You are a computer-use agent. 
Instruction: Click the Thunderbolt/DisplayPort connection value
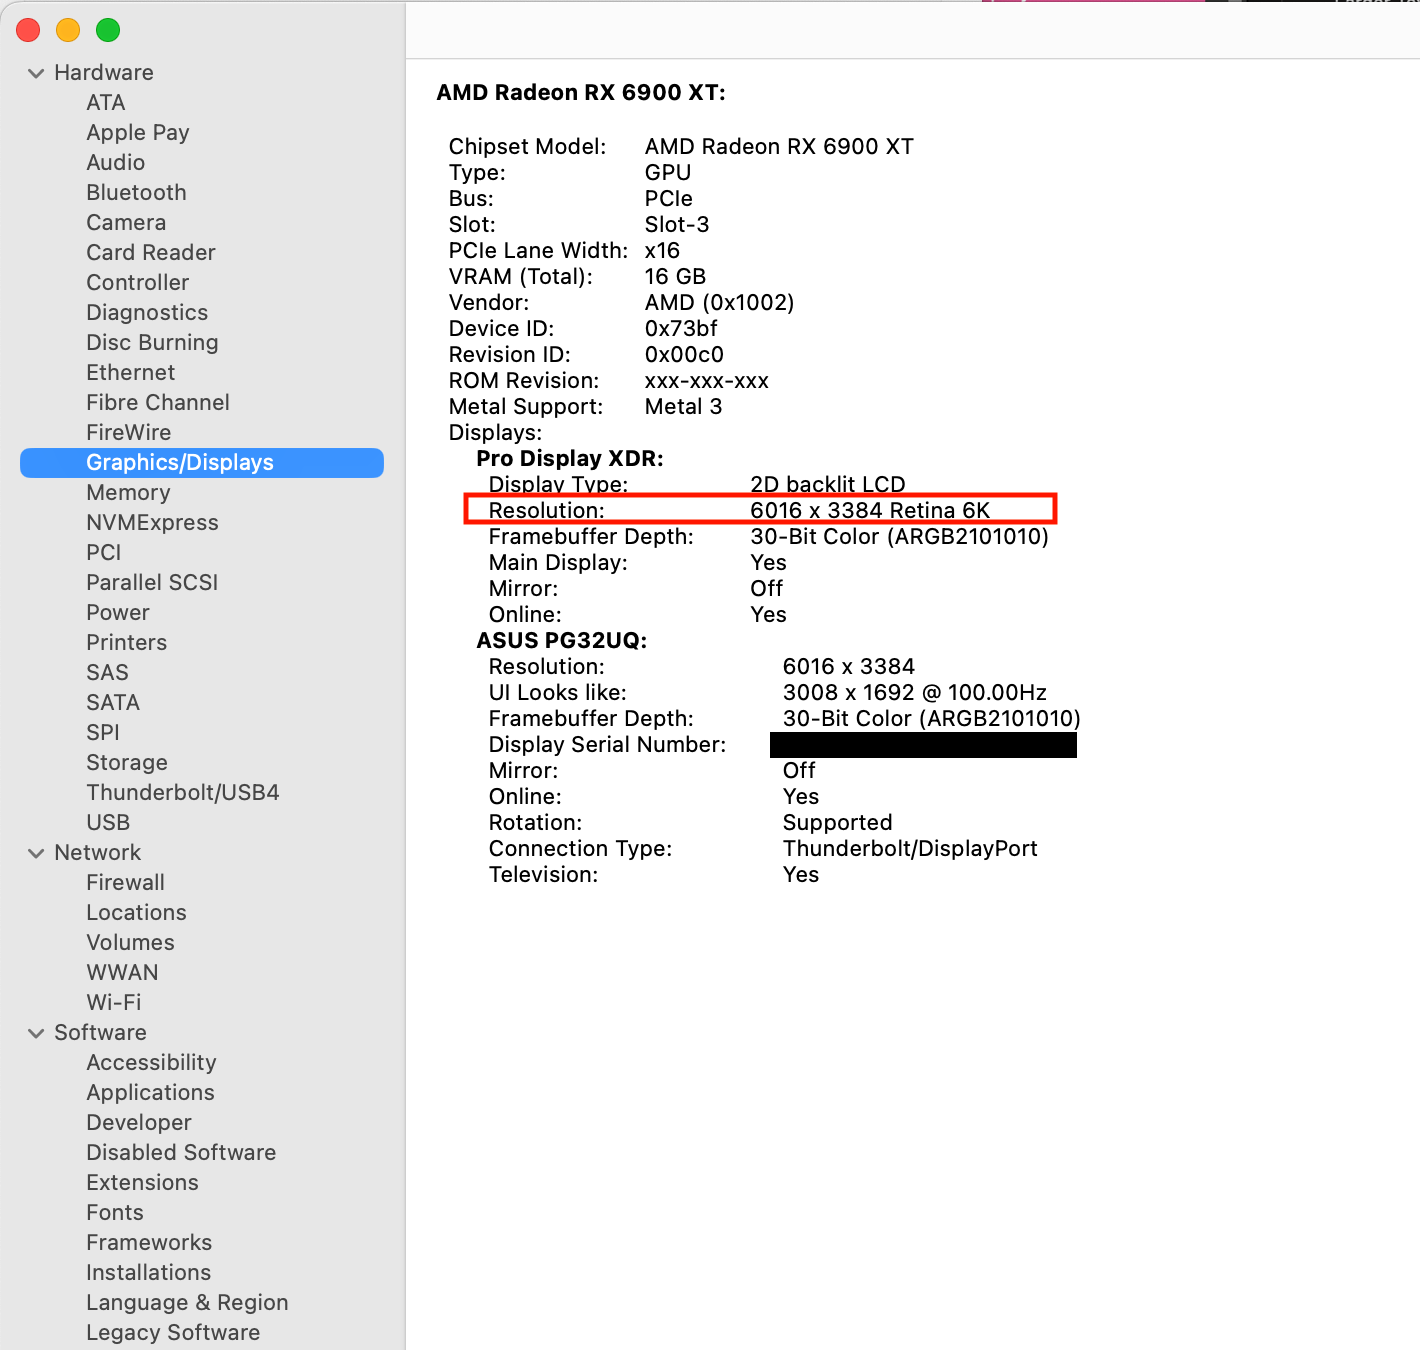coord(910,849)
